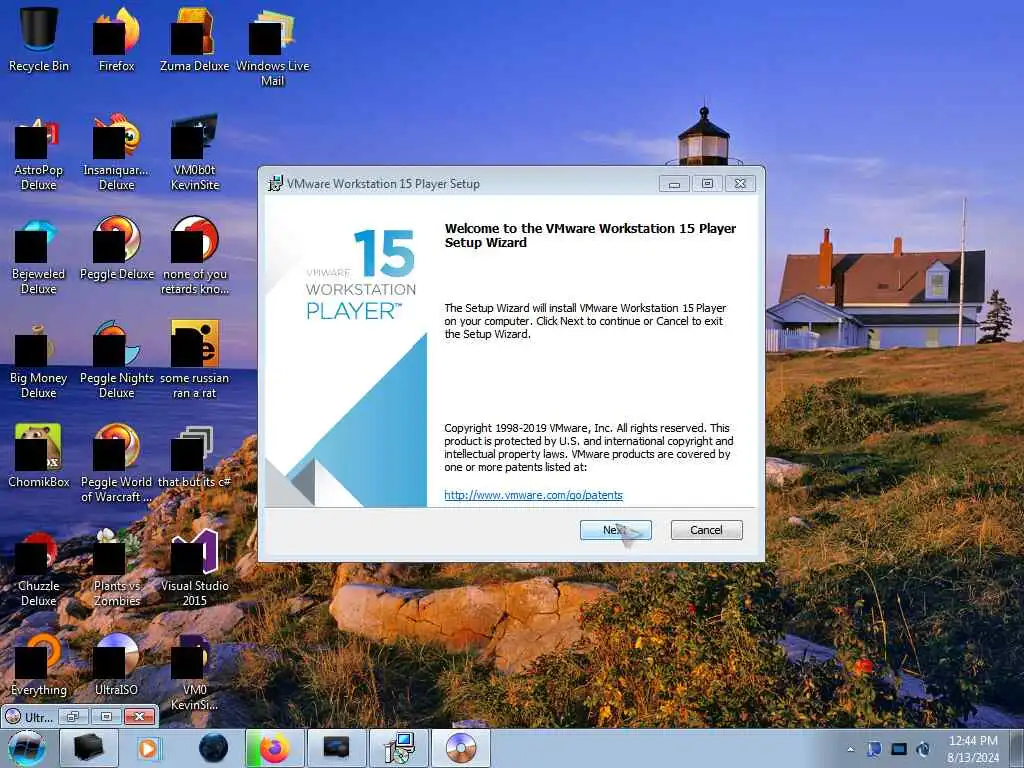1024x768 pixels.
Task: Select the 'some russian ran a rat' icon
Action: click(x=195, y=360)
